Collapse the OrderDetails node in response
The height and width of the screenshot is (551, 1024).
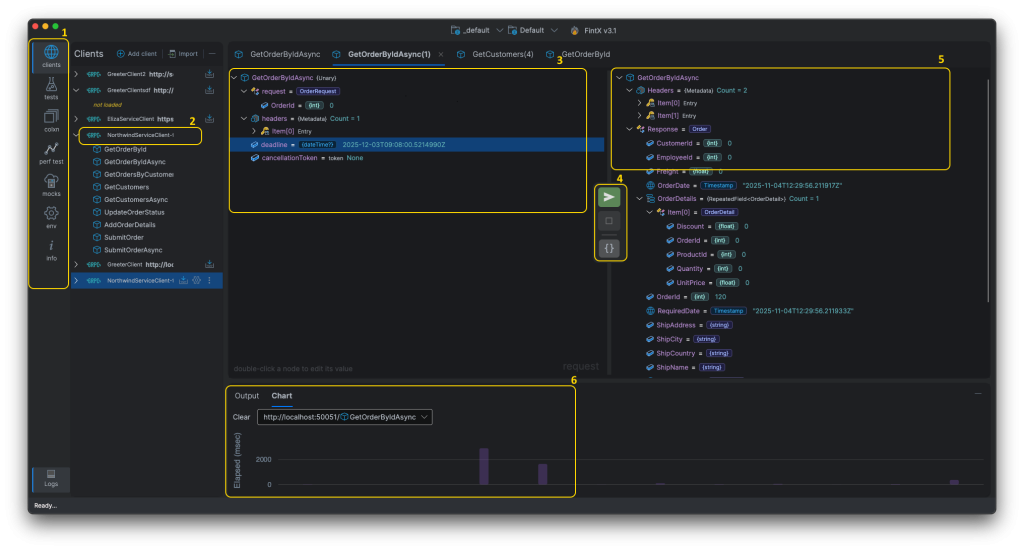pyautogui.click(x=639, y=198)
